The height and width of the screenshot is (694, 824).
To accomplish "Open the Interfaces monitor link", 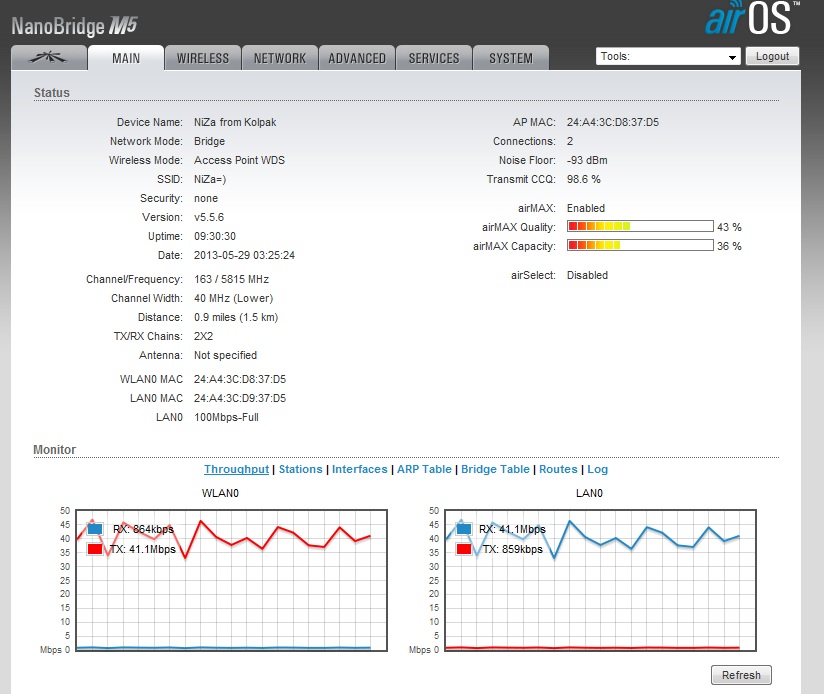I will pyautogui.click(x=359, y=469).
